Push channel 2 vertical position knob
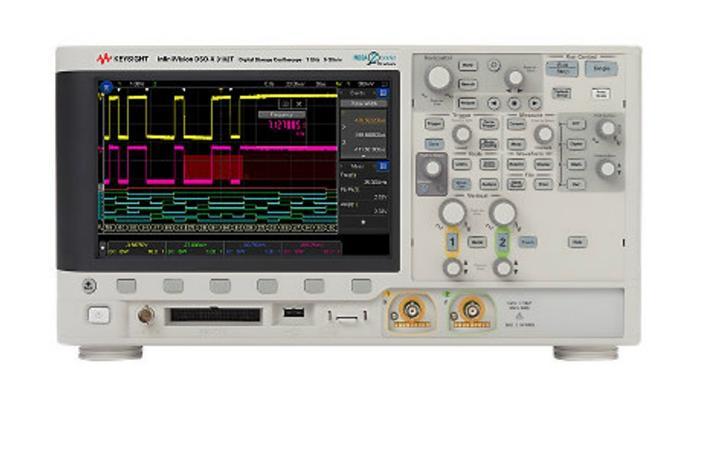 pos(503,268)
